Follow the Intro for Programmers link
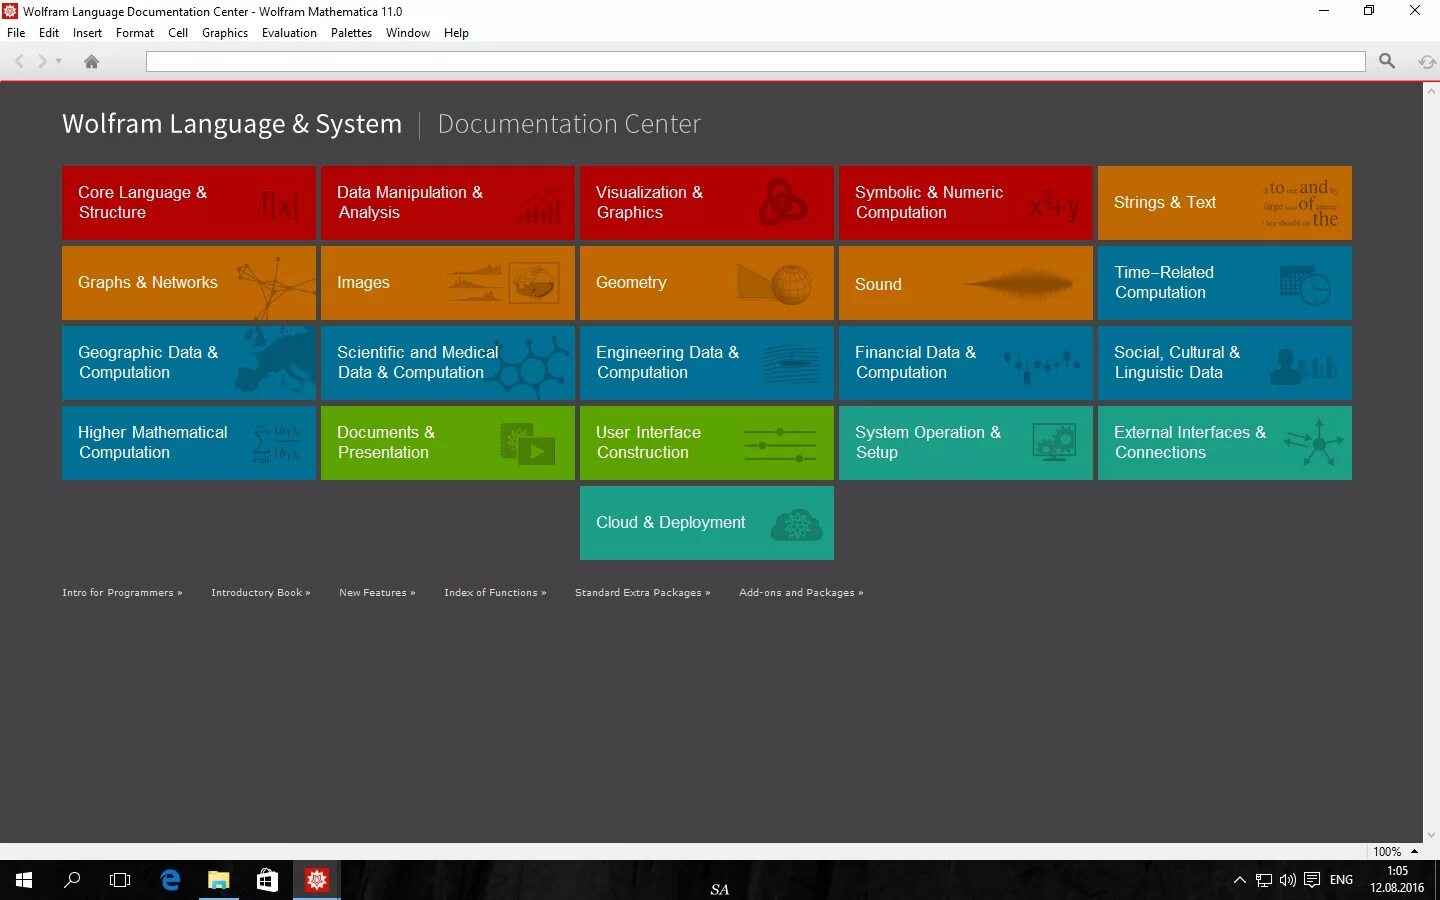The width and height of the screenshot is (1440, 900). [122, 593]
